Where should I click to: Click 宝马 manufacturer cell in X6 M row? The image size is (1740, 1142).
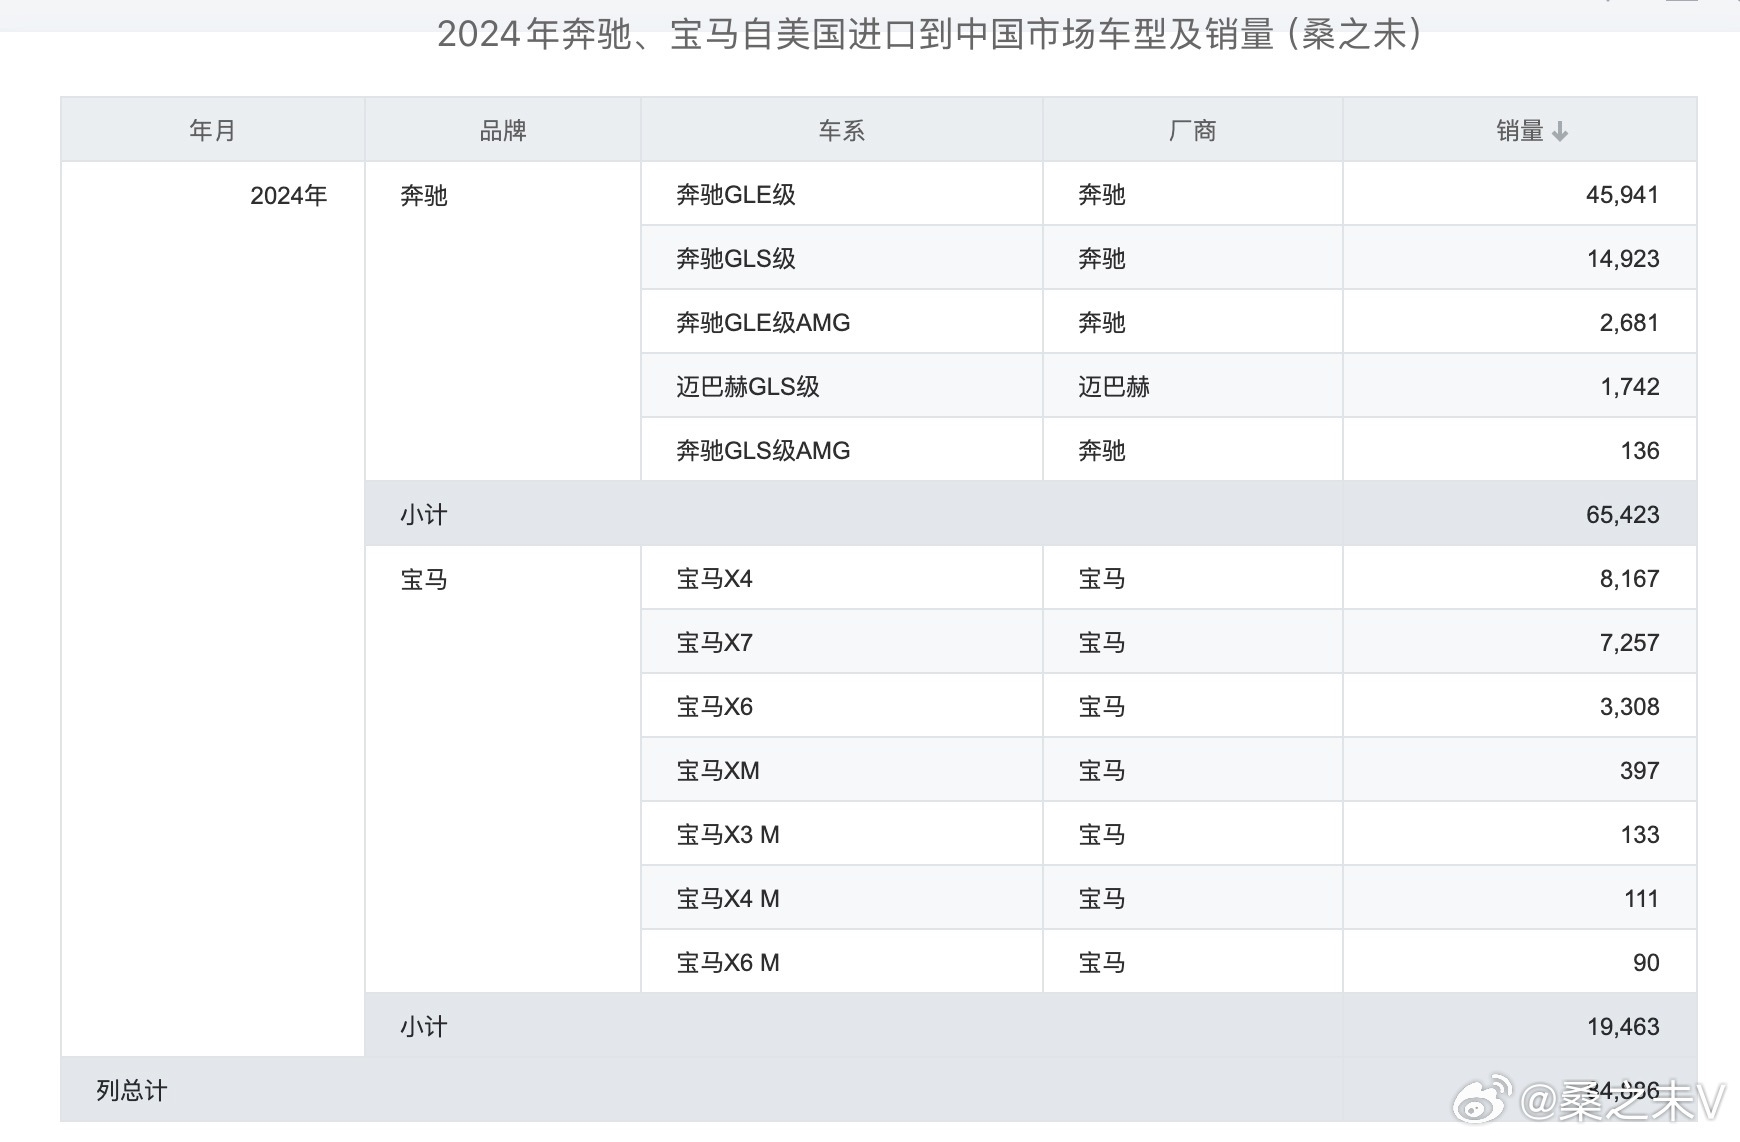coord(1193,962)
